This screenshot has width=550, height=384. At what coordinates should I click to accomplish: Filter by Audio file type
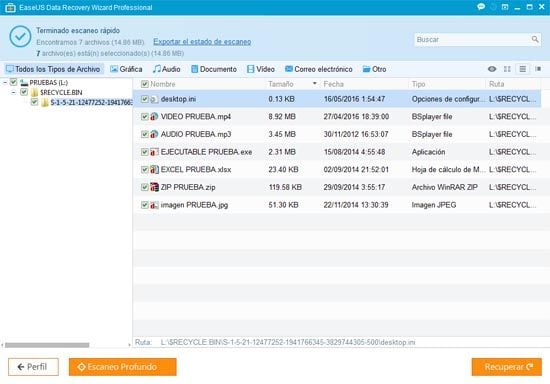pyautogui.click(x=167, y=69)
